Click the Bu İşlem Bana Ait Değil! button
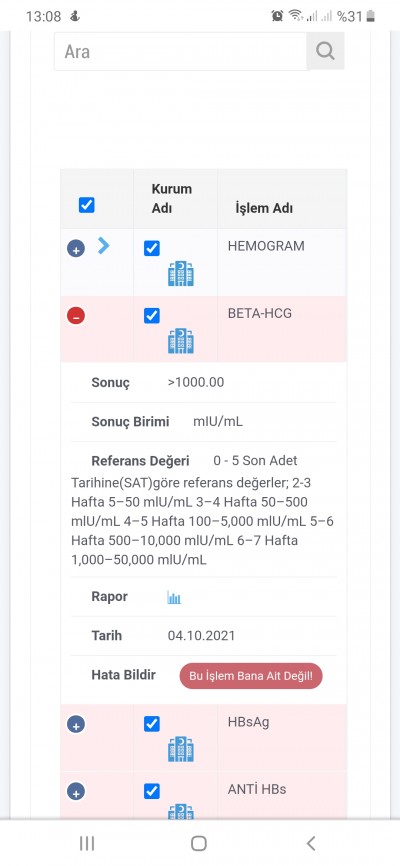 point(251,676)
